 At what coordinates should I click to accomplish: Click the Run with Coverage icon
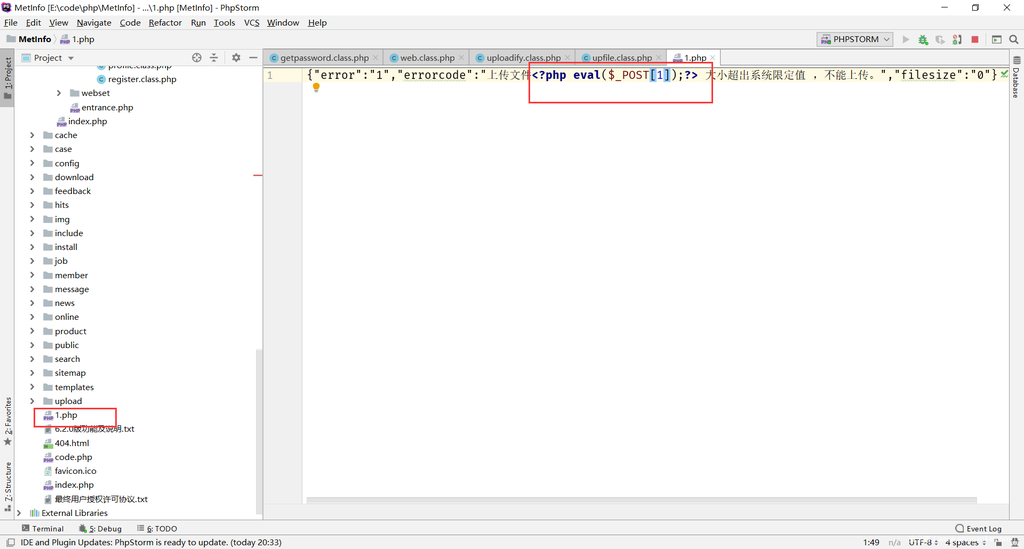click(x=940, y=40)
